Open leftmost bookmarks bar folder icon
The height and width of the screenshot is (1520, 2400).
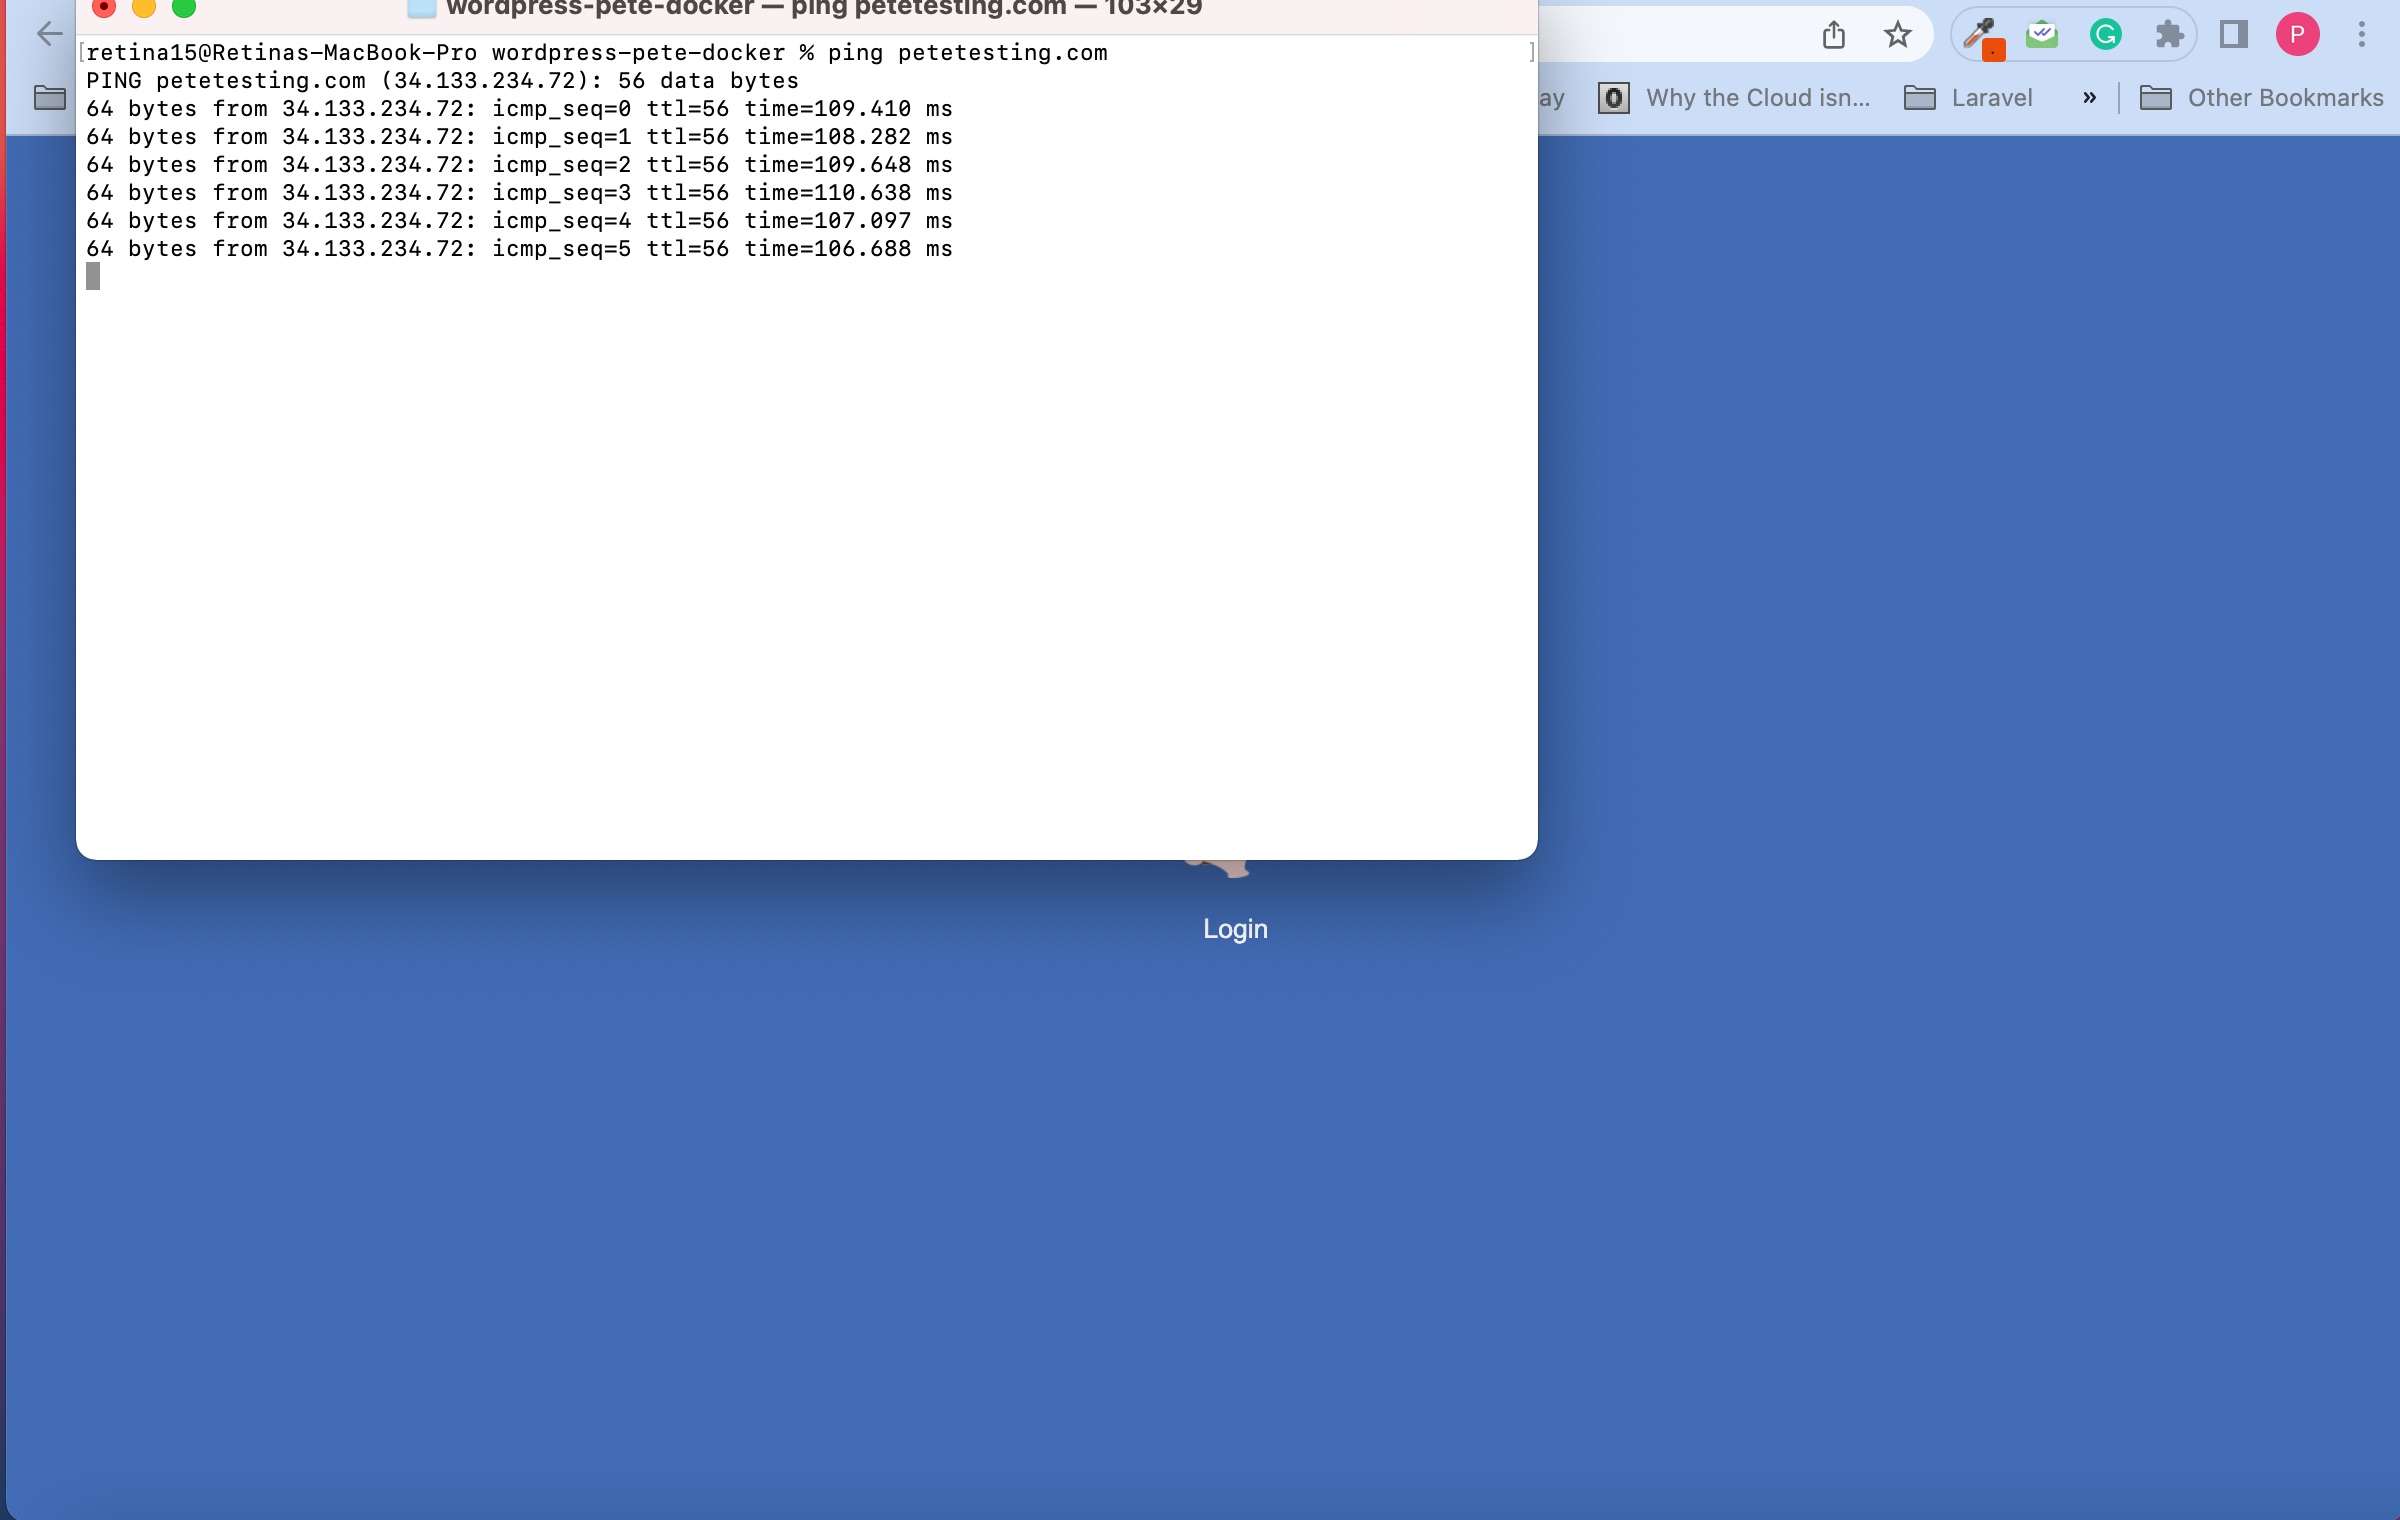[49, 98]
